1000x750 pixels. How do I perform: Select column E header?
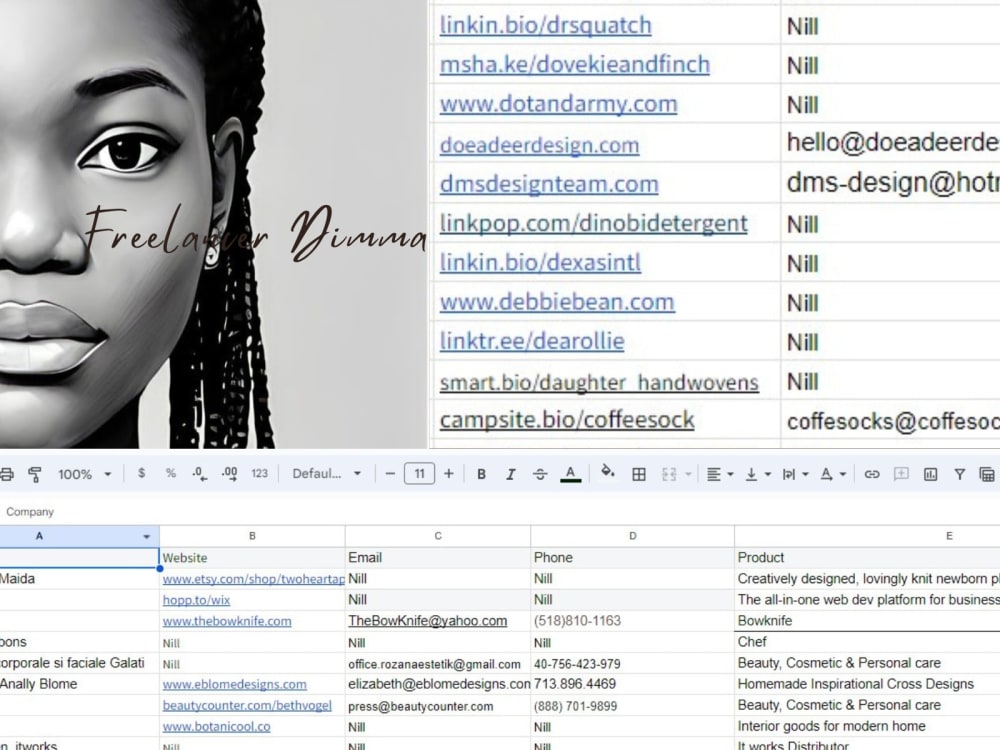(x=867, y=536)
